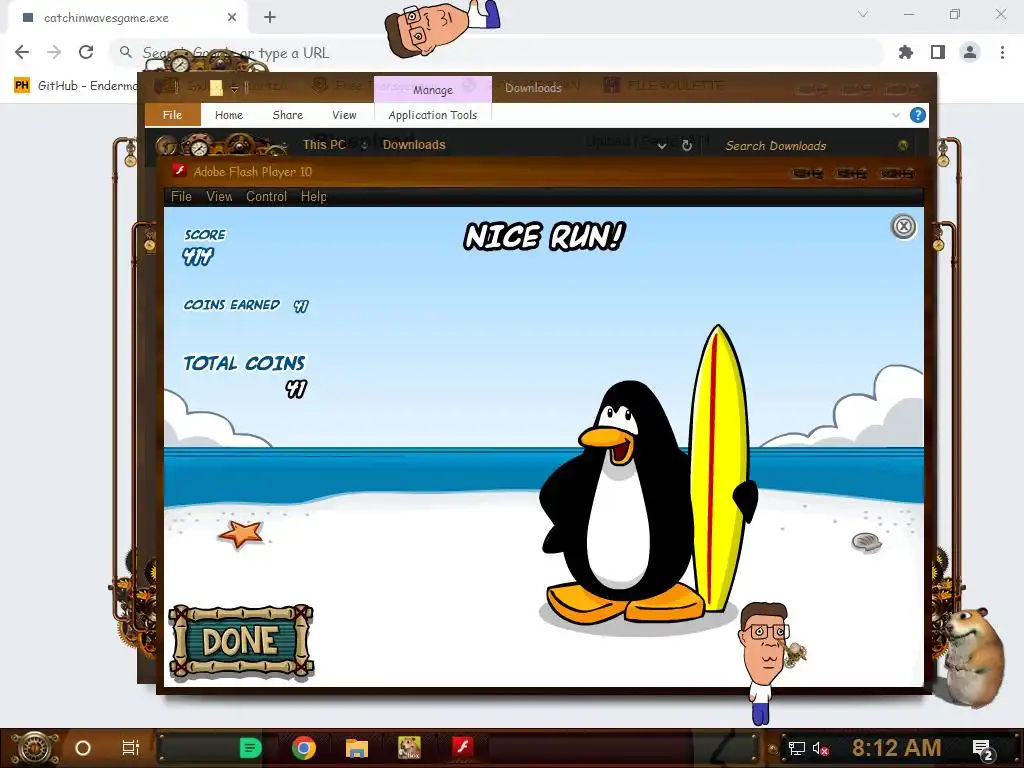This screenshot has width=1024, height=768.
Task: Click This PC in the address bar
Action: (x=324, y=144)
